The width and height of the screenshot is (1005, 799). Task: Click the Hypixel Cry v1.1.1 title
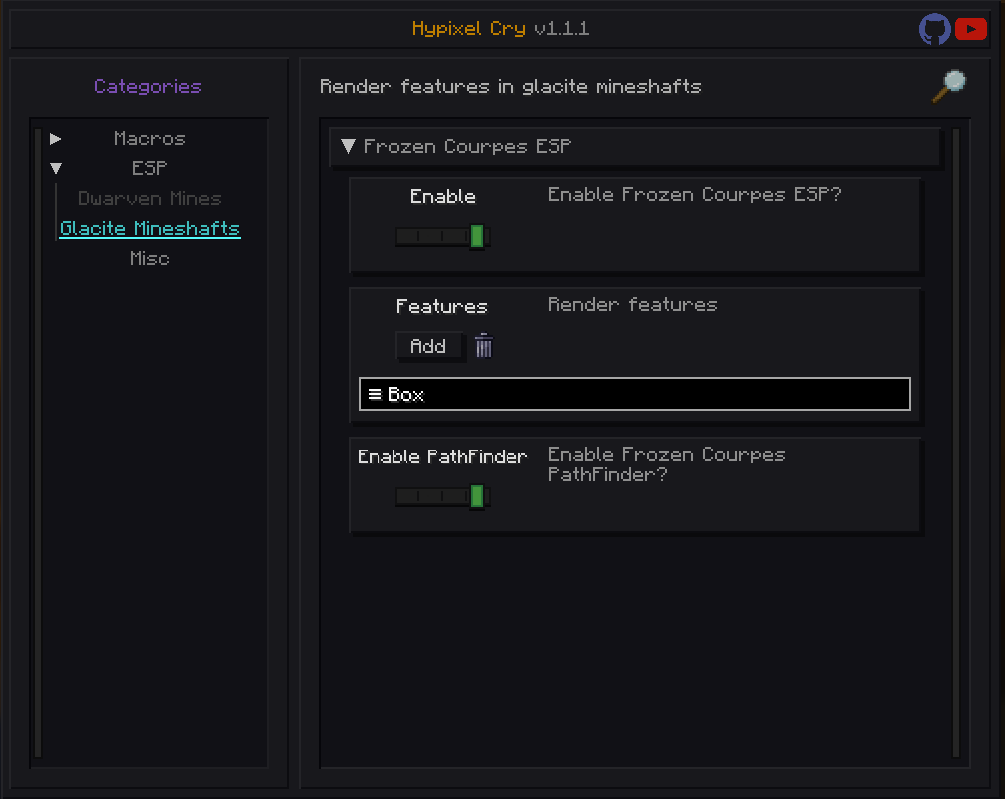(x=500, y=29)
